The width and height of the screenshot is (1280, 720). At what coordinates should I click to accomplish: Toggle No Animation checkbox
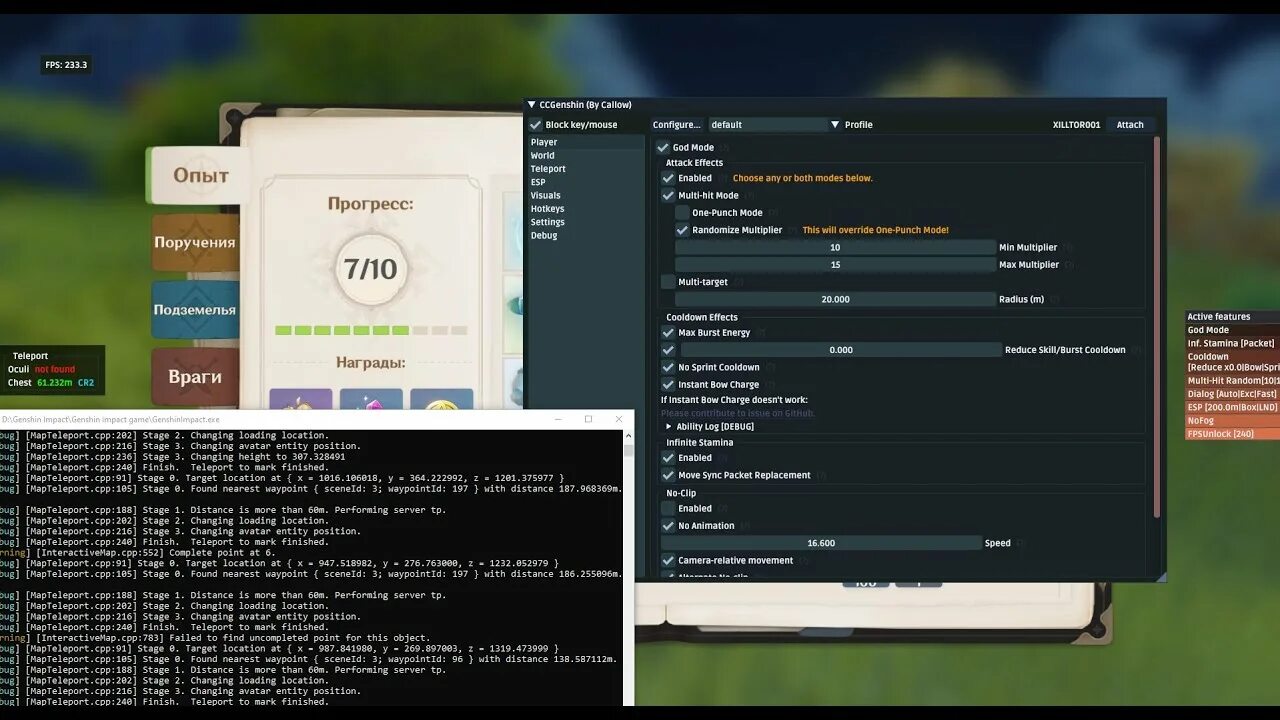click(x=668, y=525)
